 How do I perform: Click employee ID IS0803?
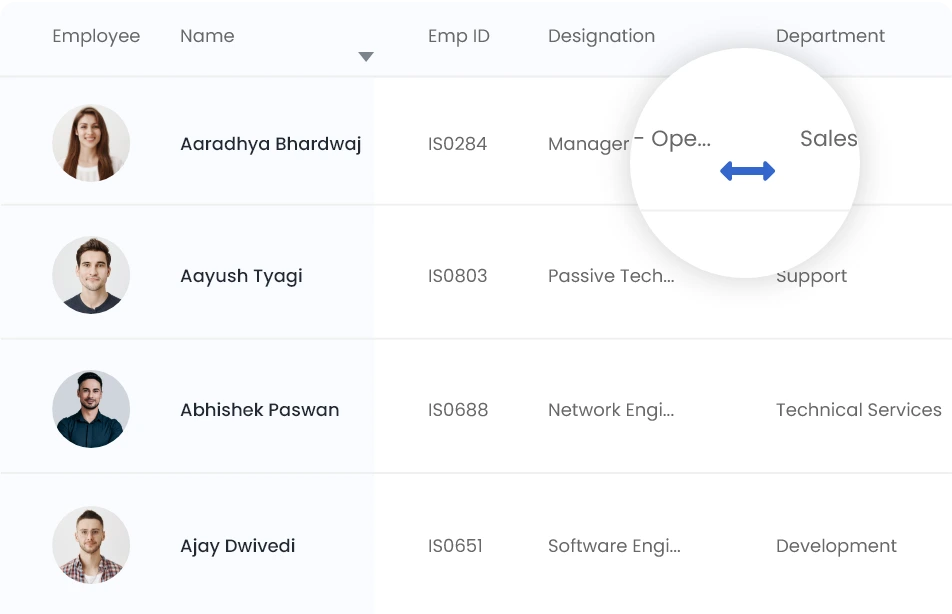[x=457, y=276]
